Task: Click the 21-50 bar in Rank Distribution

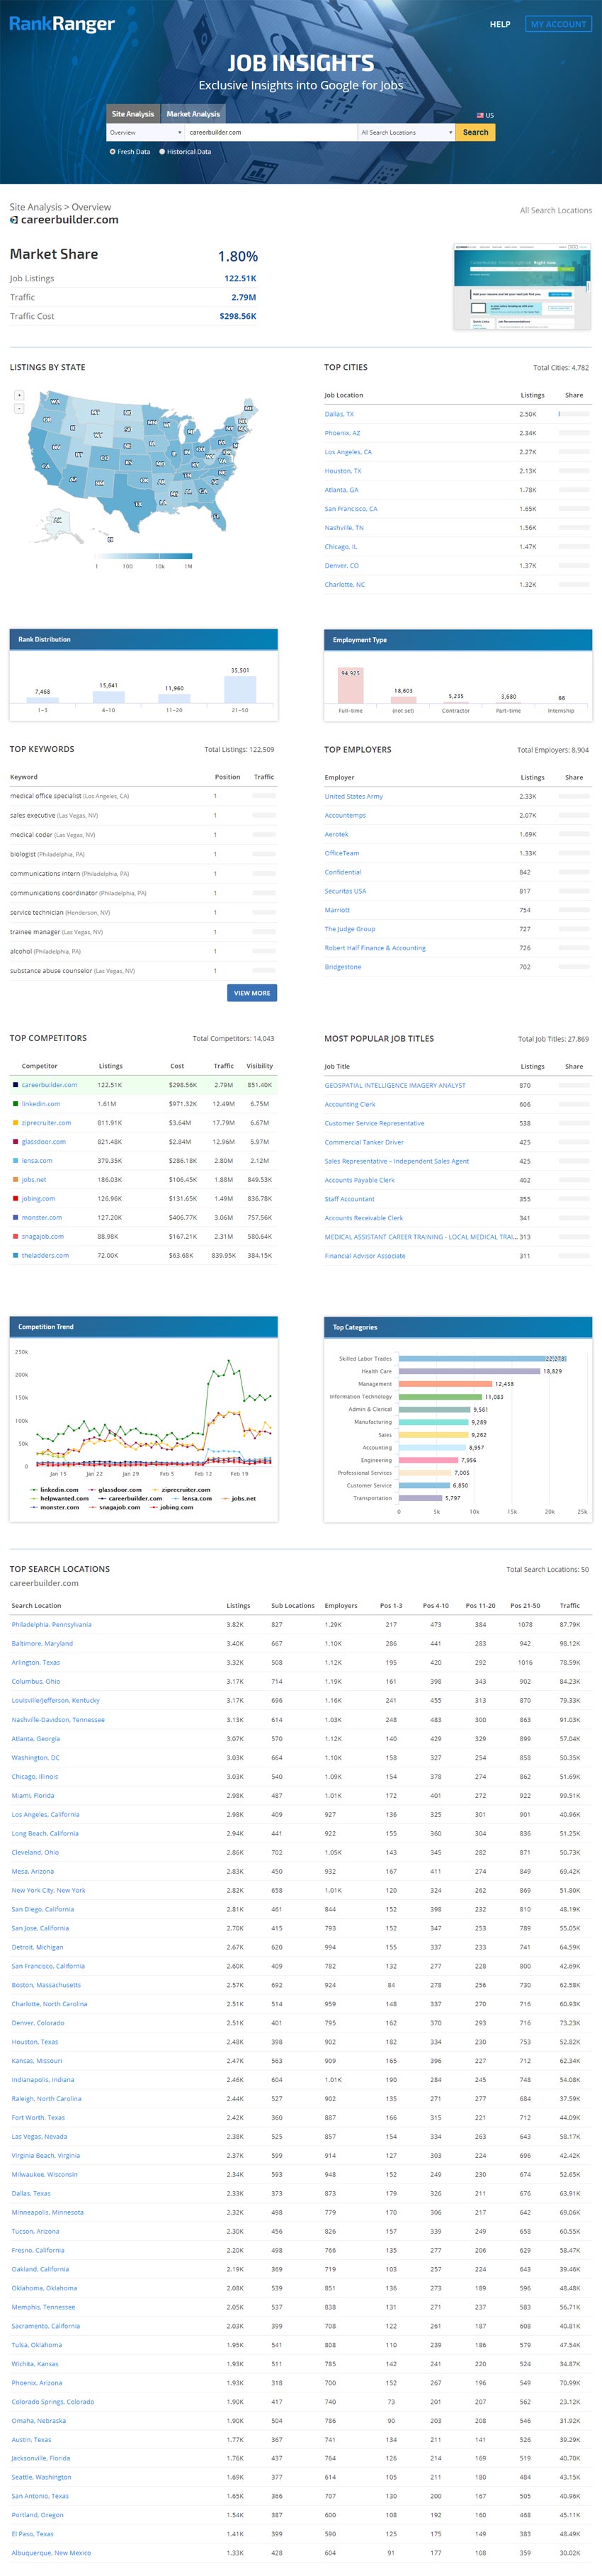Action: pos(240,689)
